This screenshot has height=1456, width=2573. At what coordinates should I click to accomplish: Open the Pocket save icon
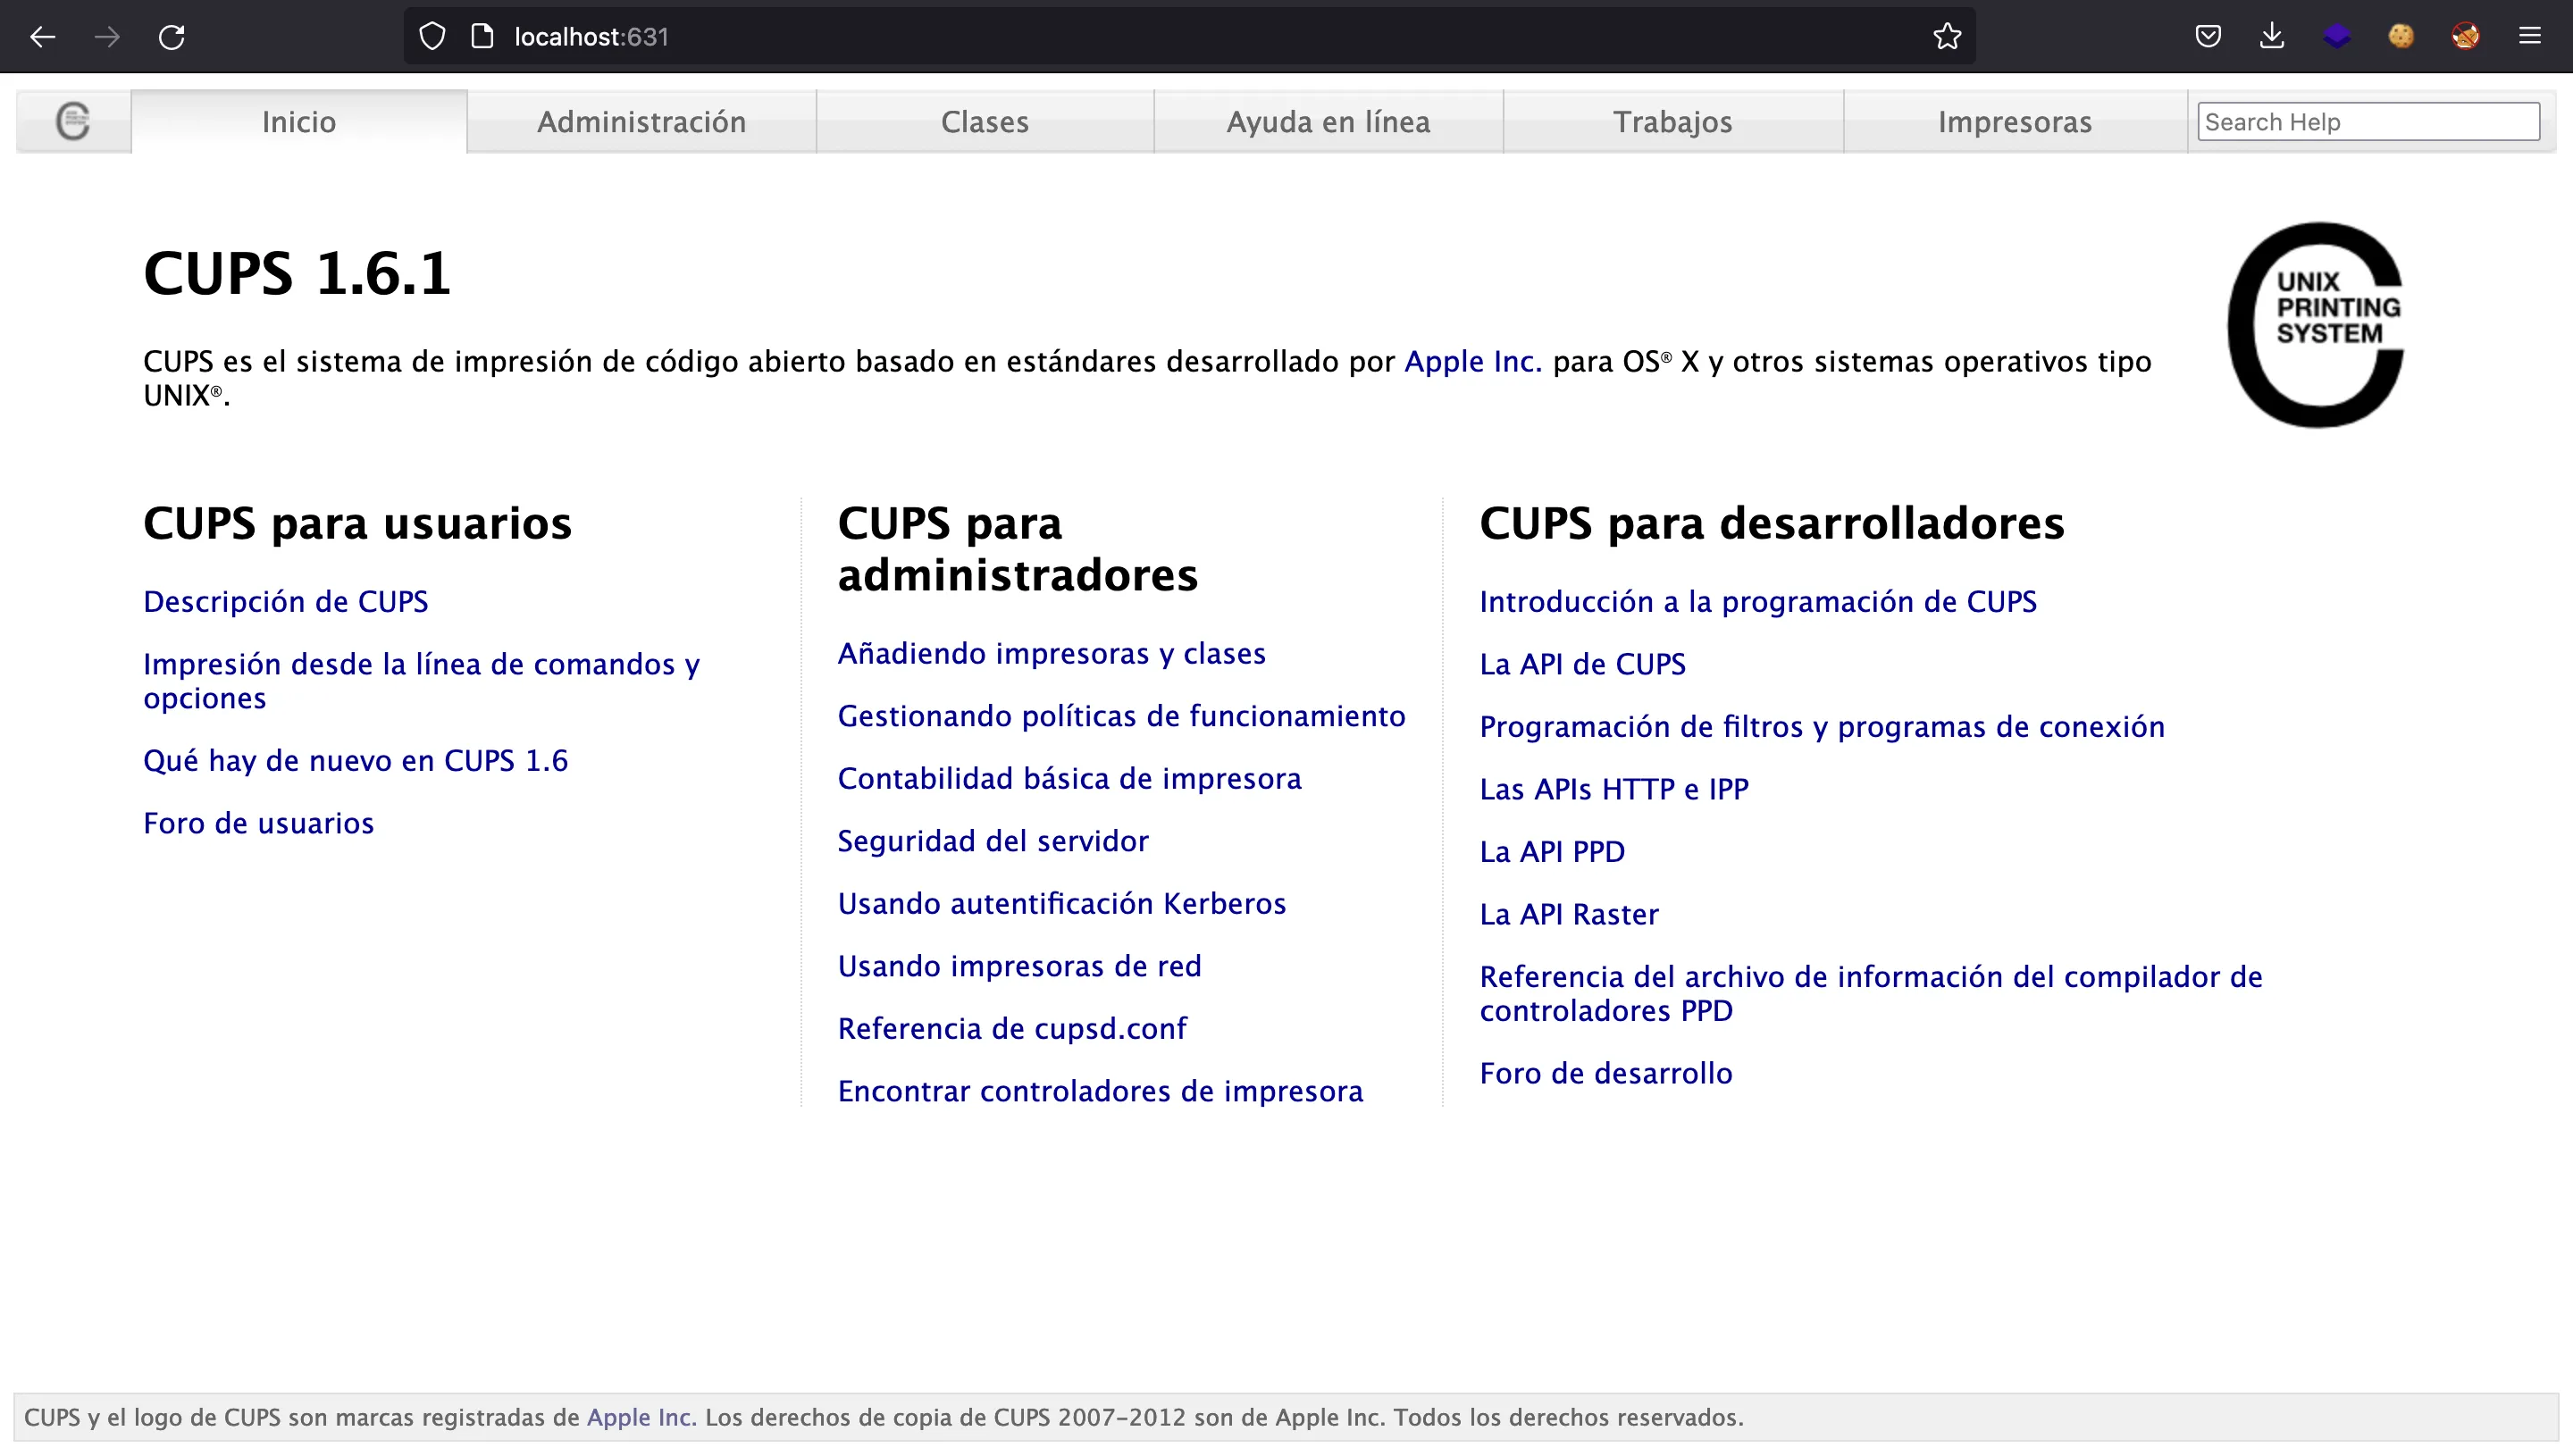pyautogui.click(x=2208, y=37)
